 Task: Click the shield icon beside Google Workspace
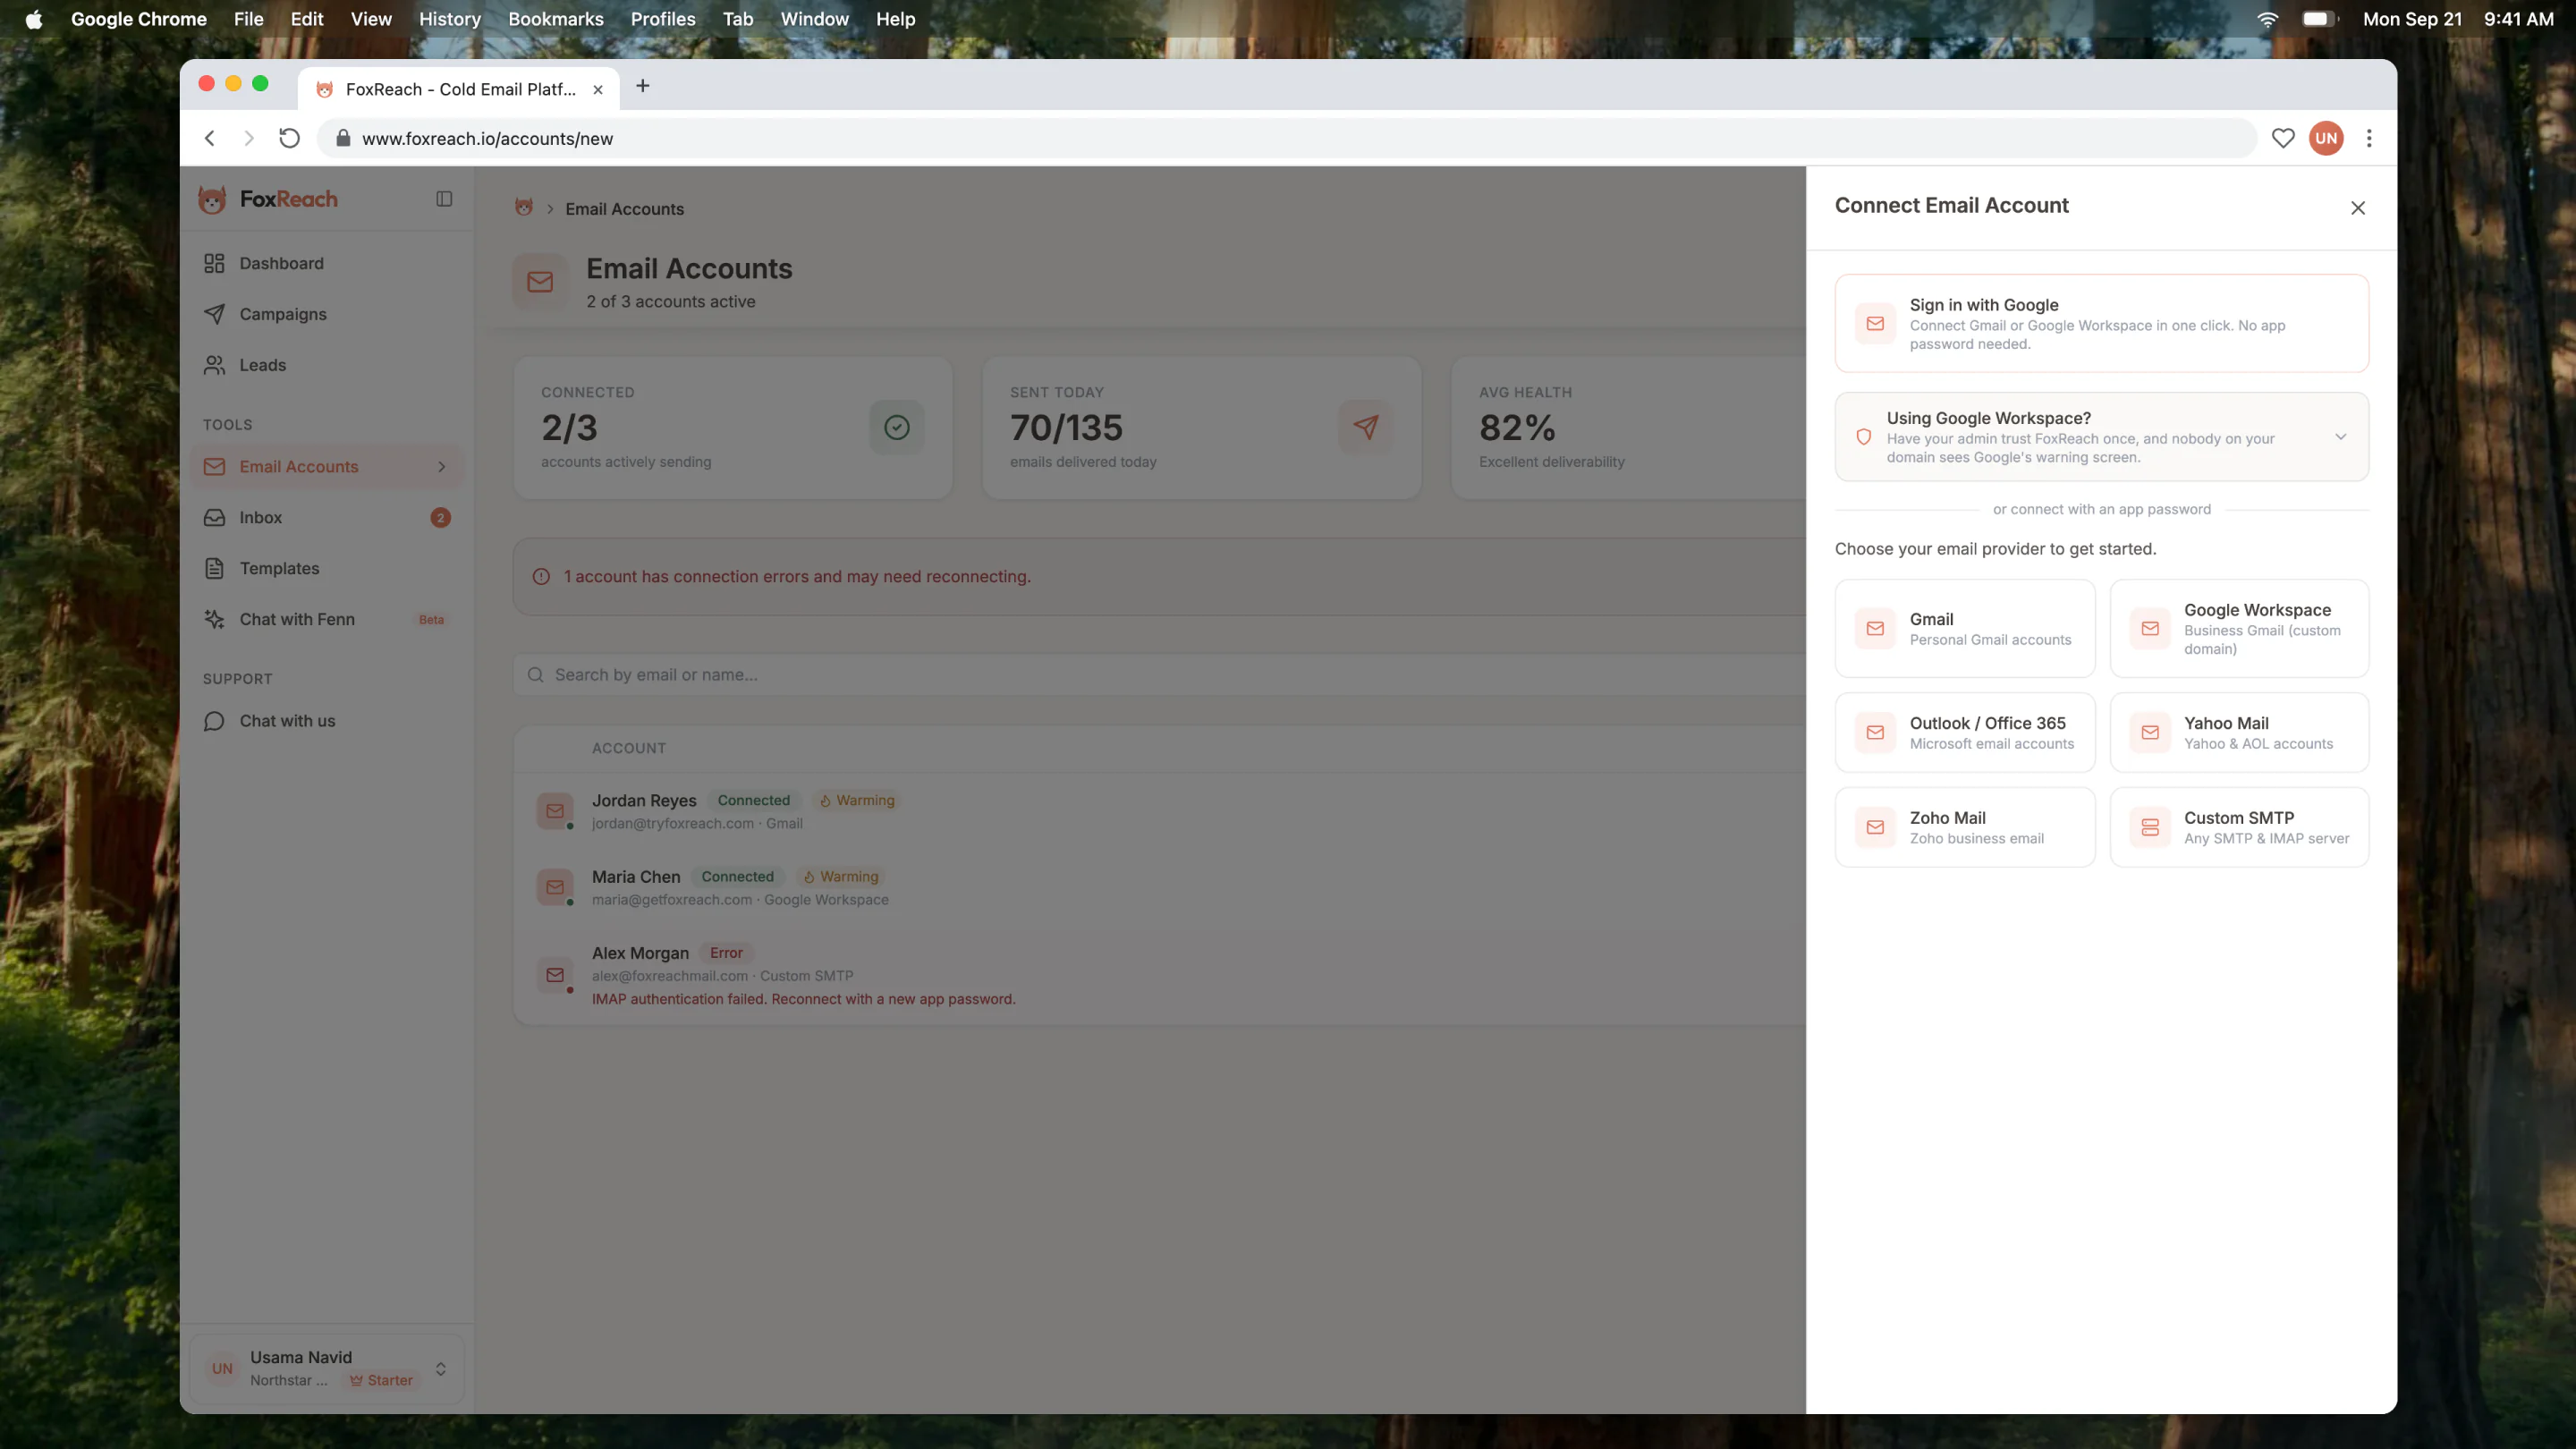[x=1863, y=437]
